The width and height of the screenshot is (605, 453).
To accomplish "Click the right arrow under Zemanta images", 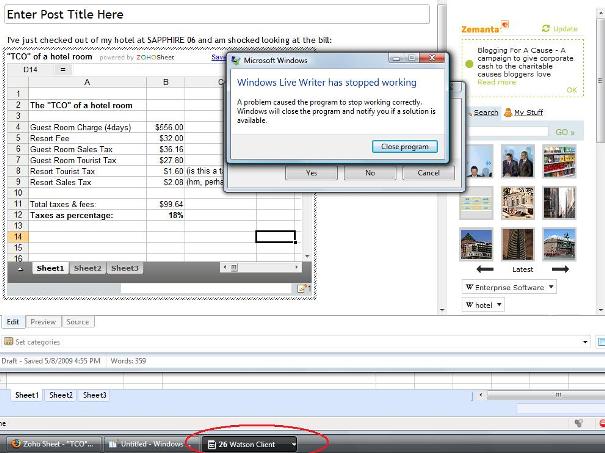I will click(560, 269).
